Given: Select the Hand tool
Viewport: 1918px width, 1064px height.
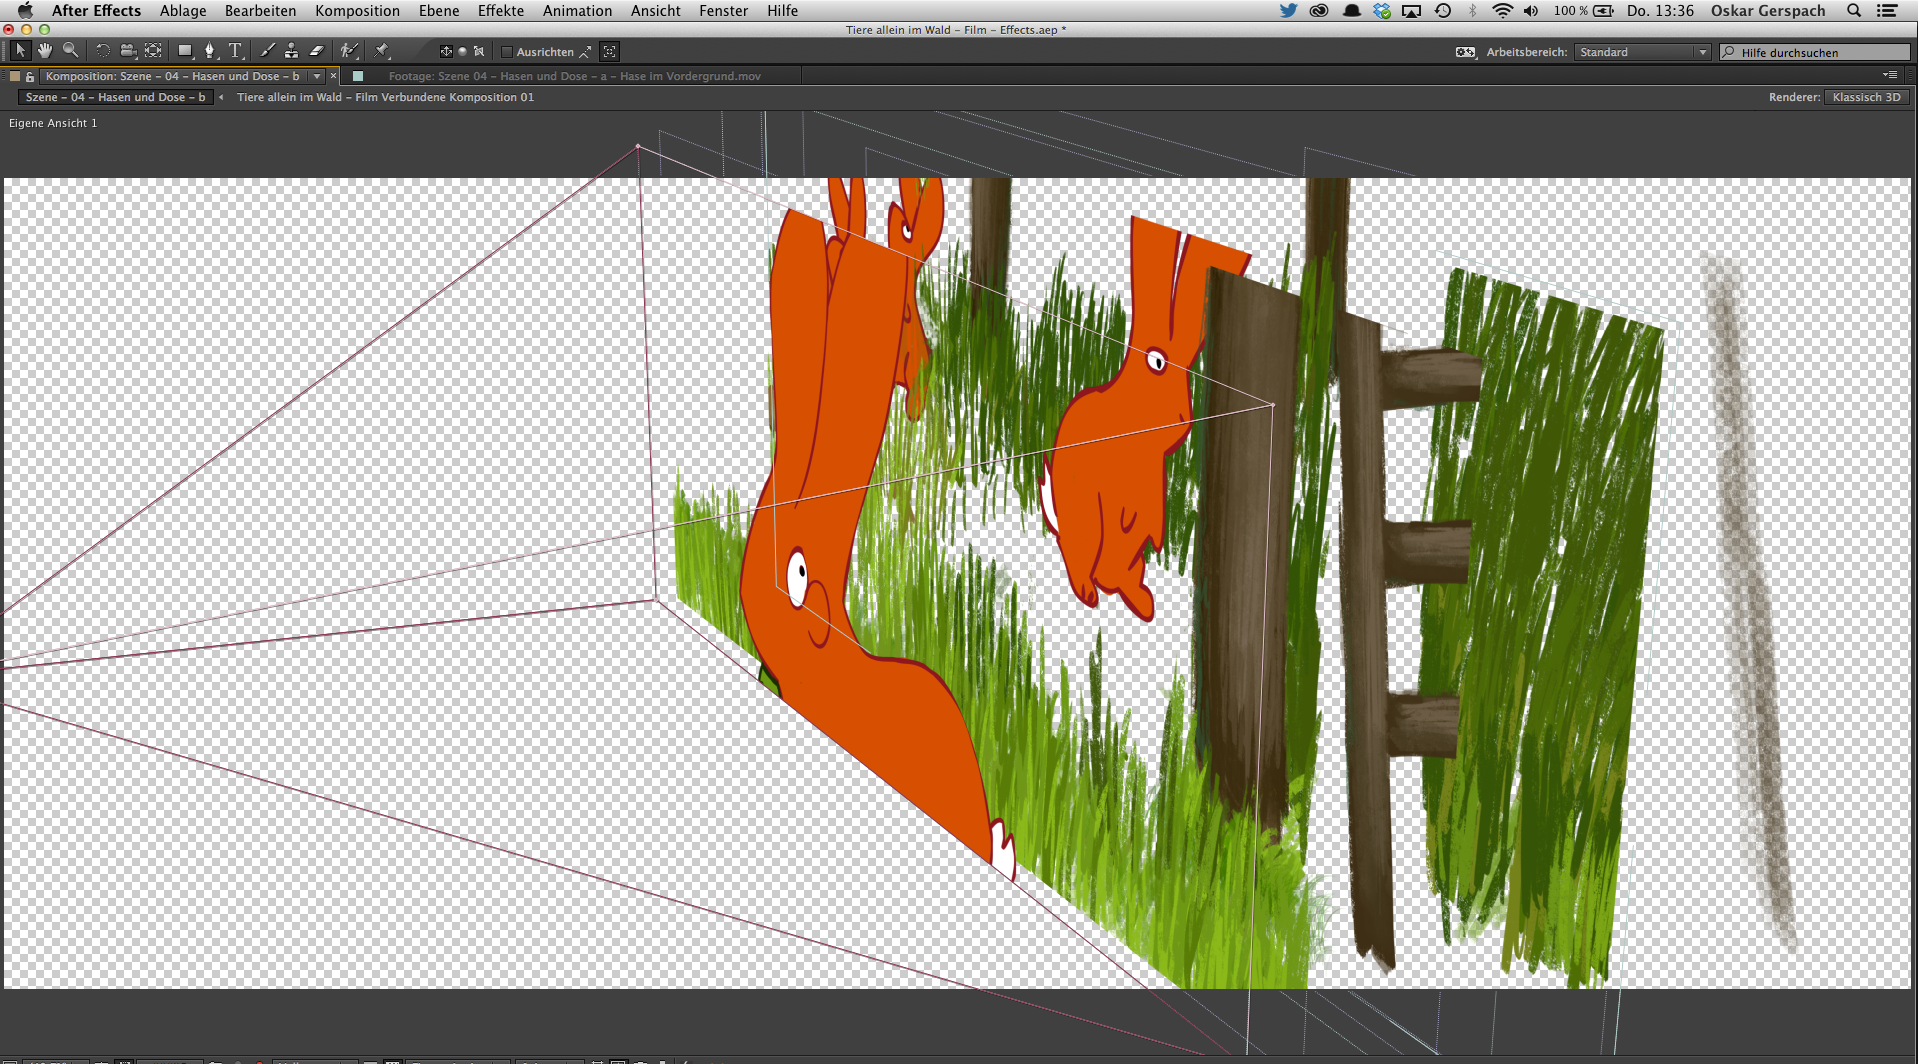Looking at the screenshot, I should click(x=45, y=51).
